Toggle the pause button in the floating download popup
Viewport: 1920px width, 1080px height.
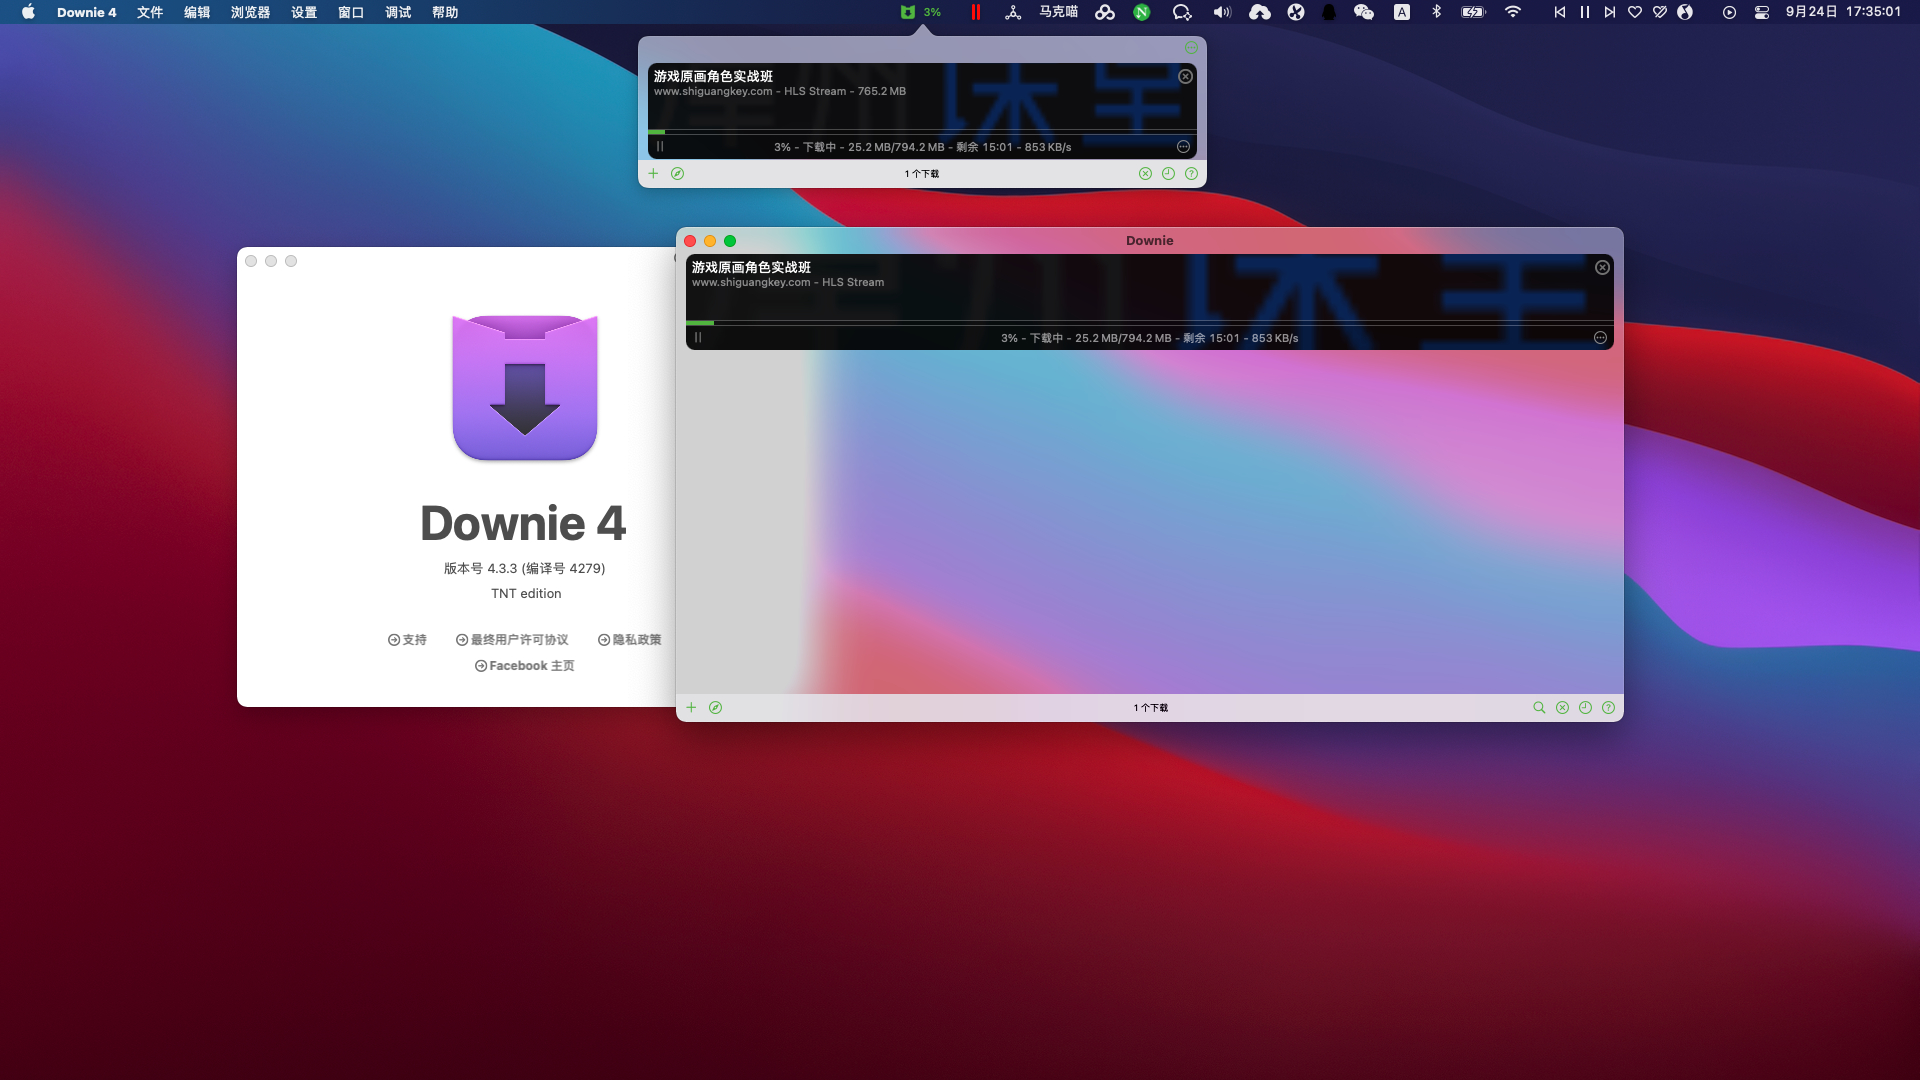tap(661, 146)
